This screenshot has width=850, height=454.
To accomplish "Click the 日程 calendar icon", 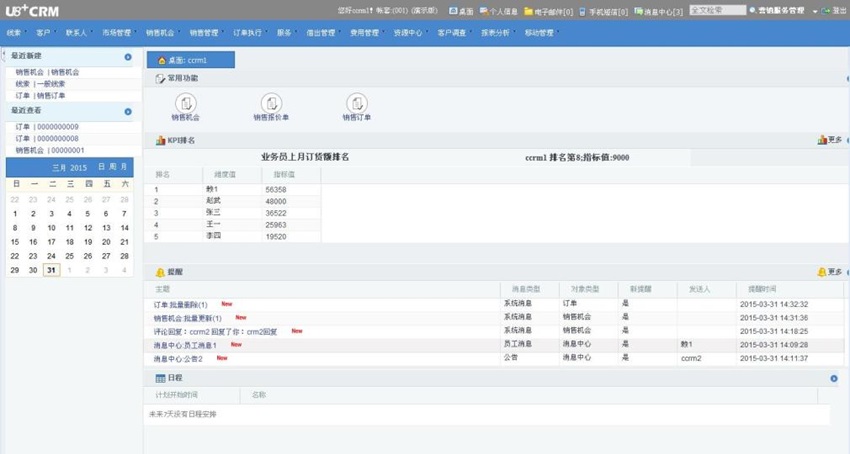I will [x=160, y=378].
